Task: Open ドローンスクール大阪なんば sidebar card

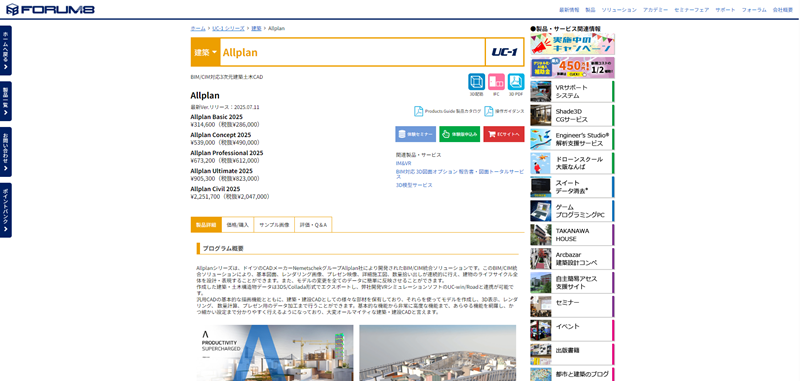Action: 572,163
